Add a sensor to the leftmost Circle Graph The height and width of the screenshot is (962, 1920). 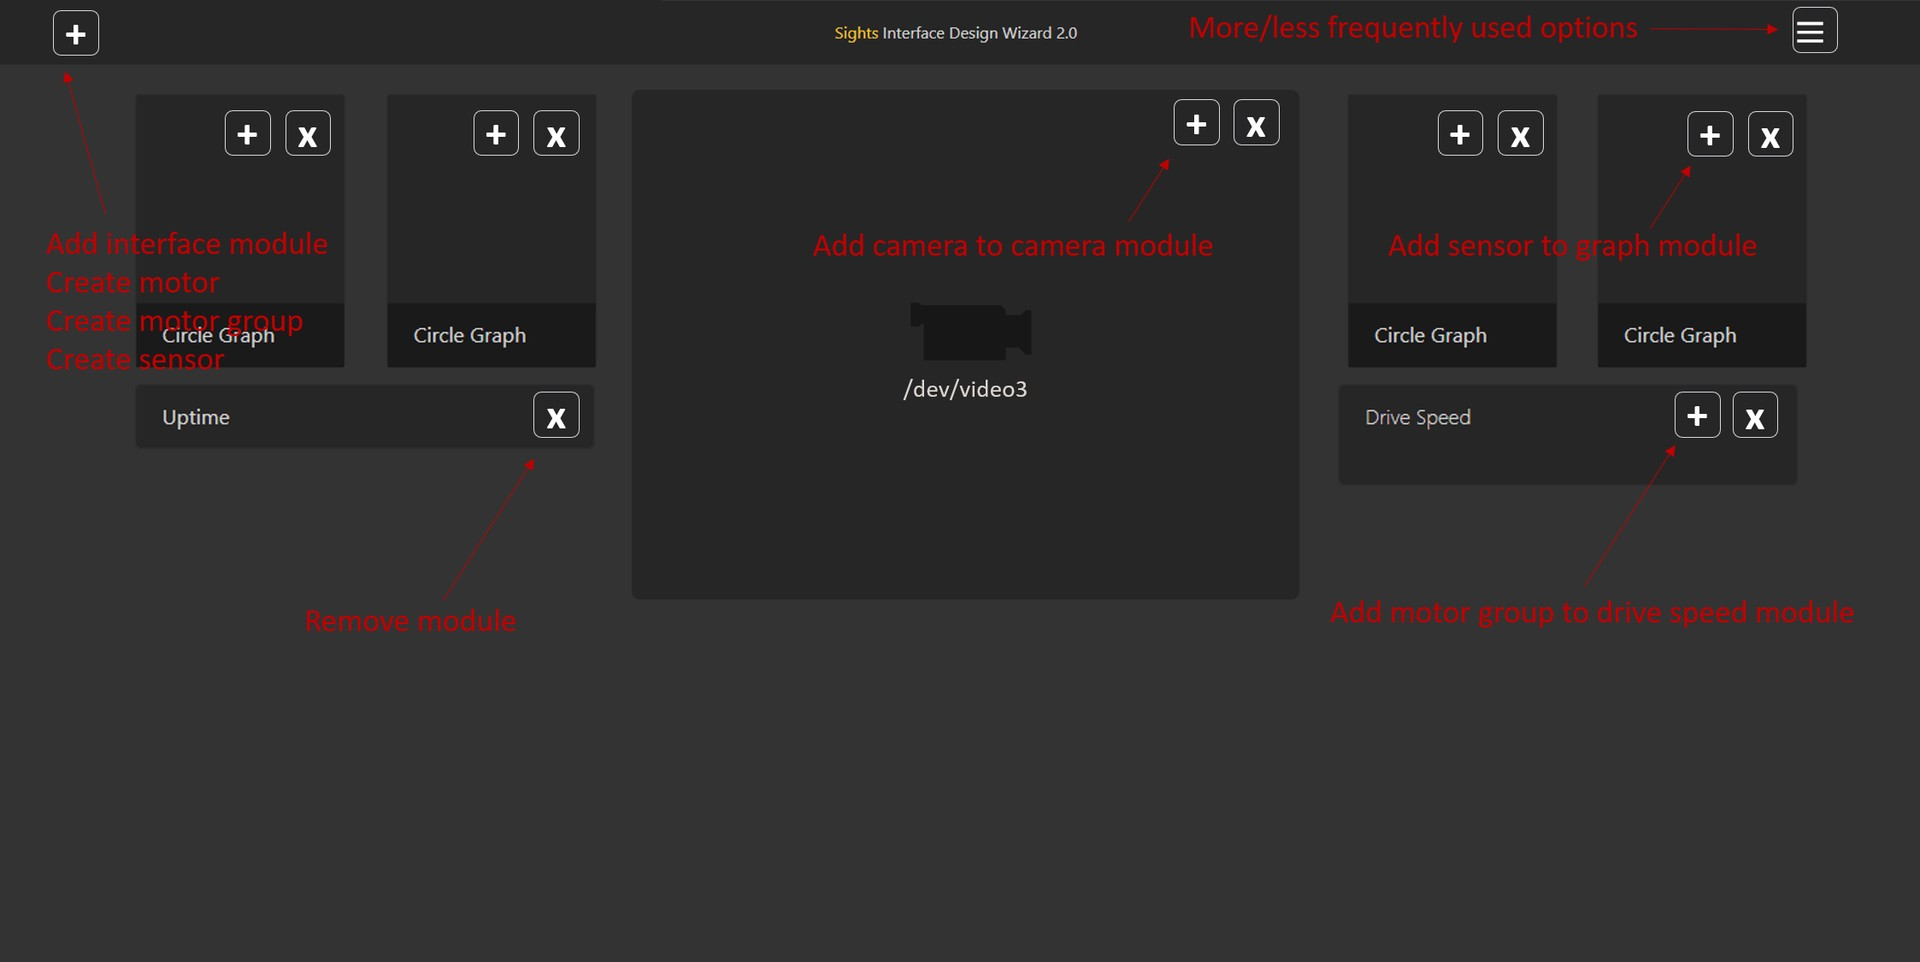247,132
